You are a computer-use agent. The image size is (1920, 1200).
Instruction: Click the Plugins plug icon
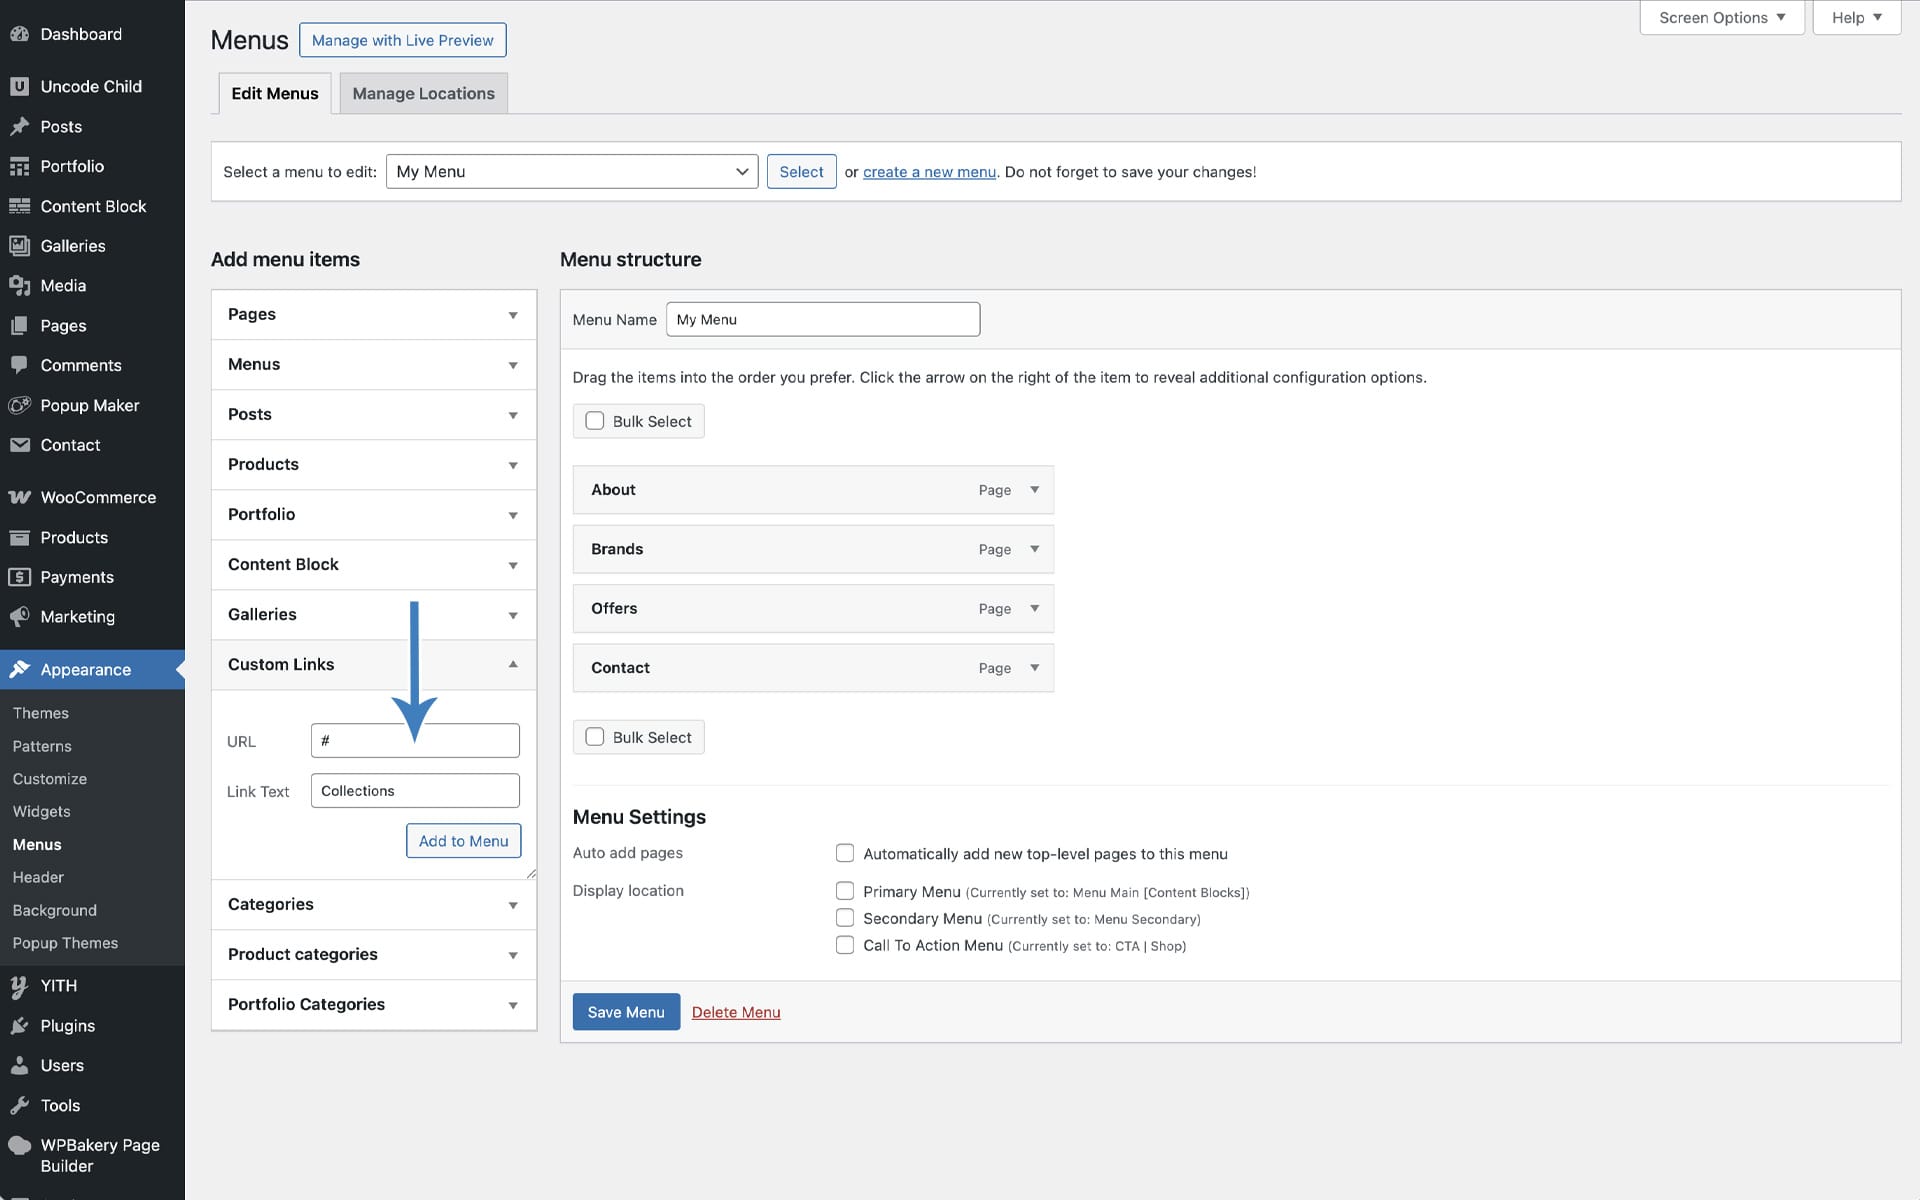tap(19, 1026)
